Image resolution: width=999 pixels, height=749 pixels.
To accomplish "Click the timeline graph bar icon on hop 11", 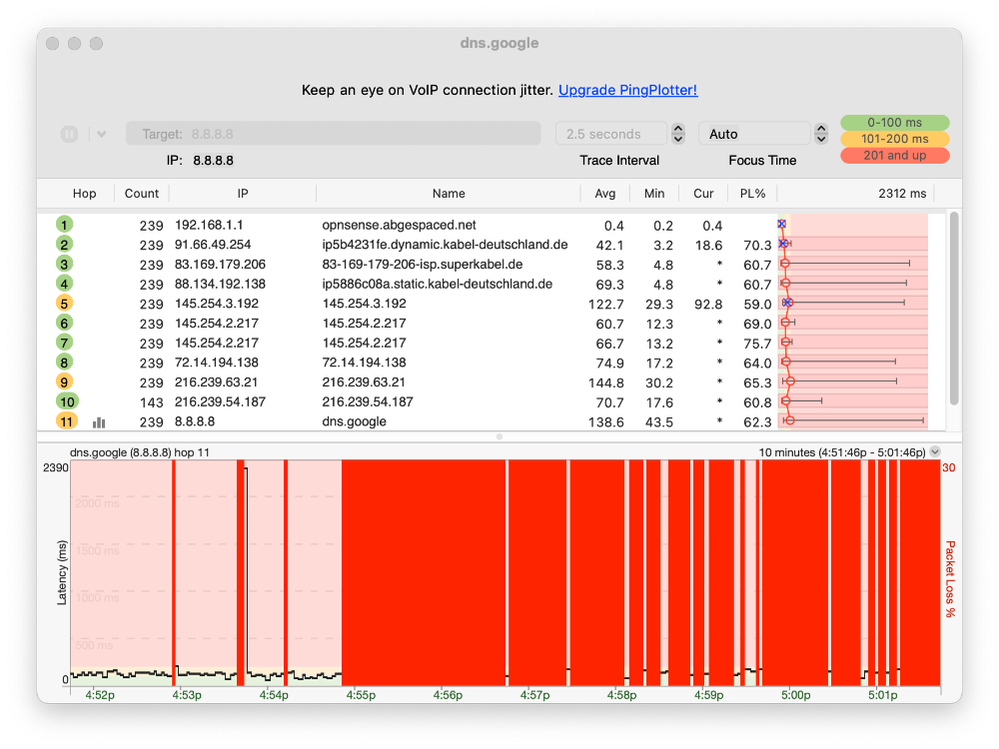I will click(x=99, y=422).
